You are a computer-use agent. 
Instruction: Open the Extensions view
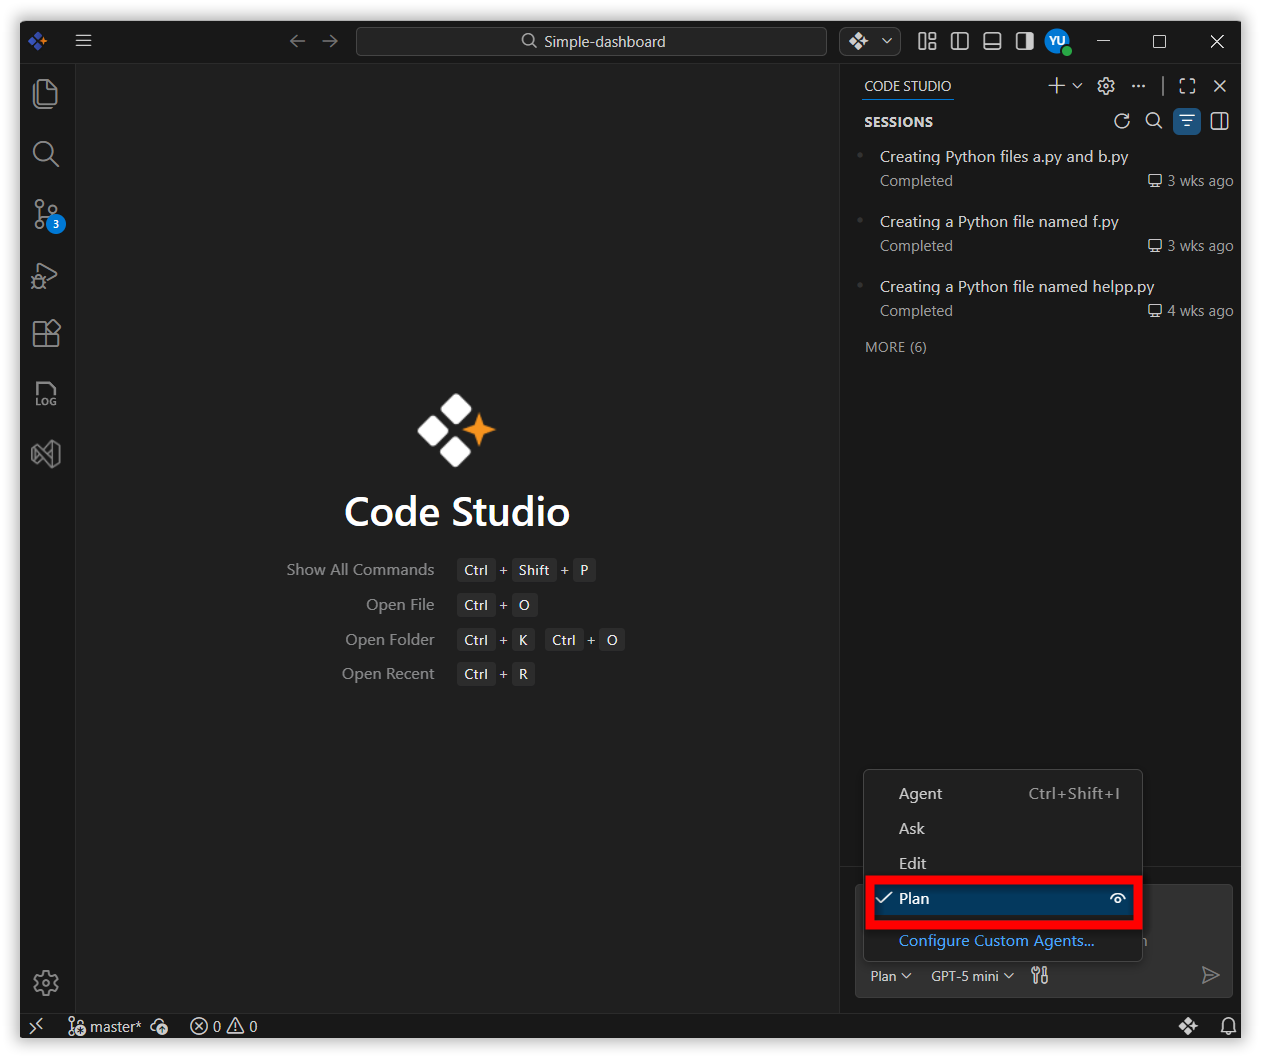[46, 334]
